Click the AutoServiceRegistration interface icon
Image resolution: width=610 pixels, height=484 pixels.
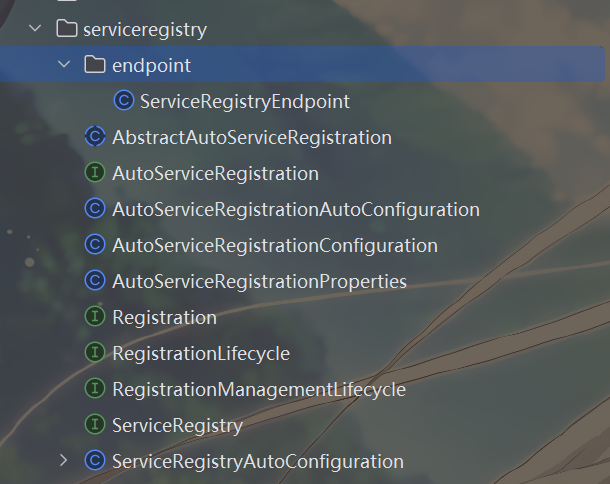point(95,173)
